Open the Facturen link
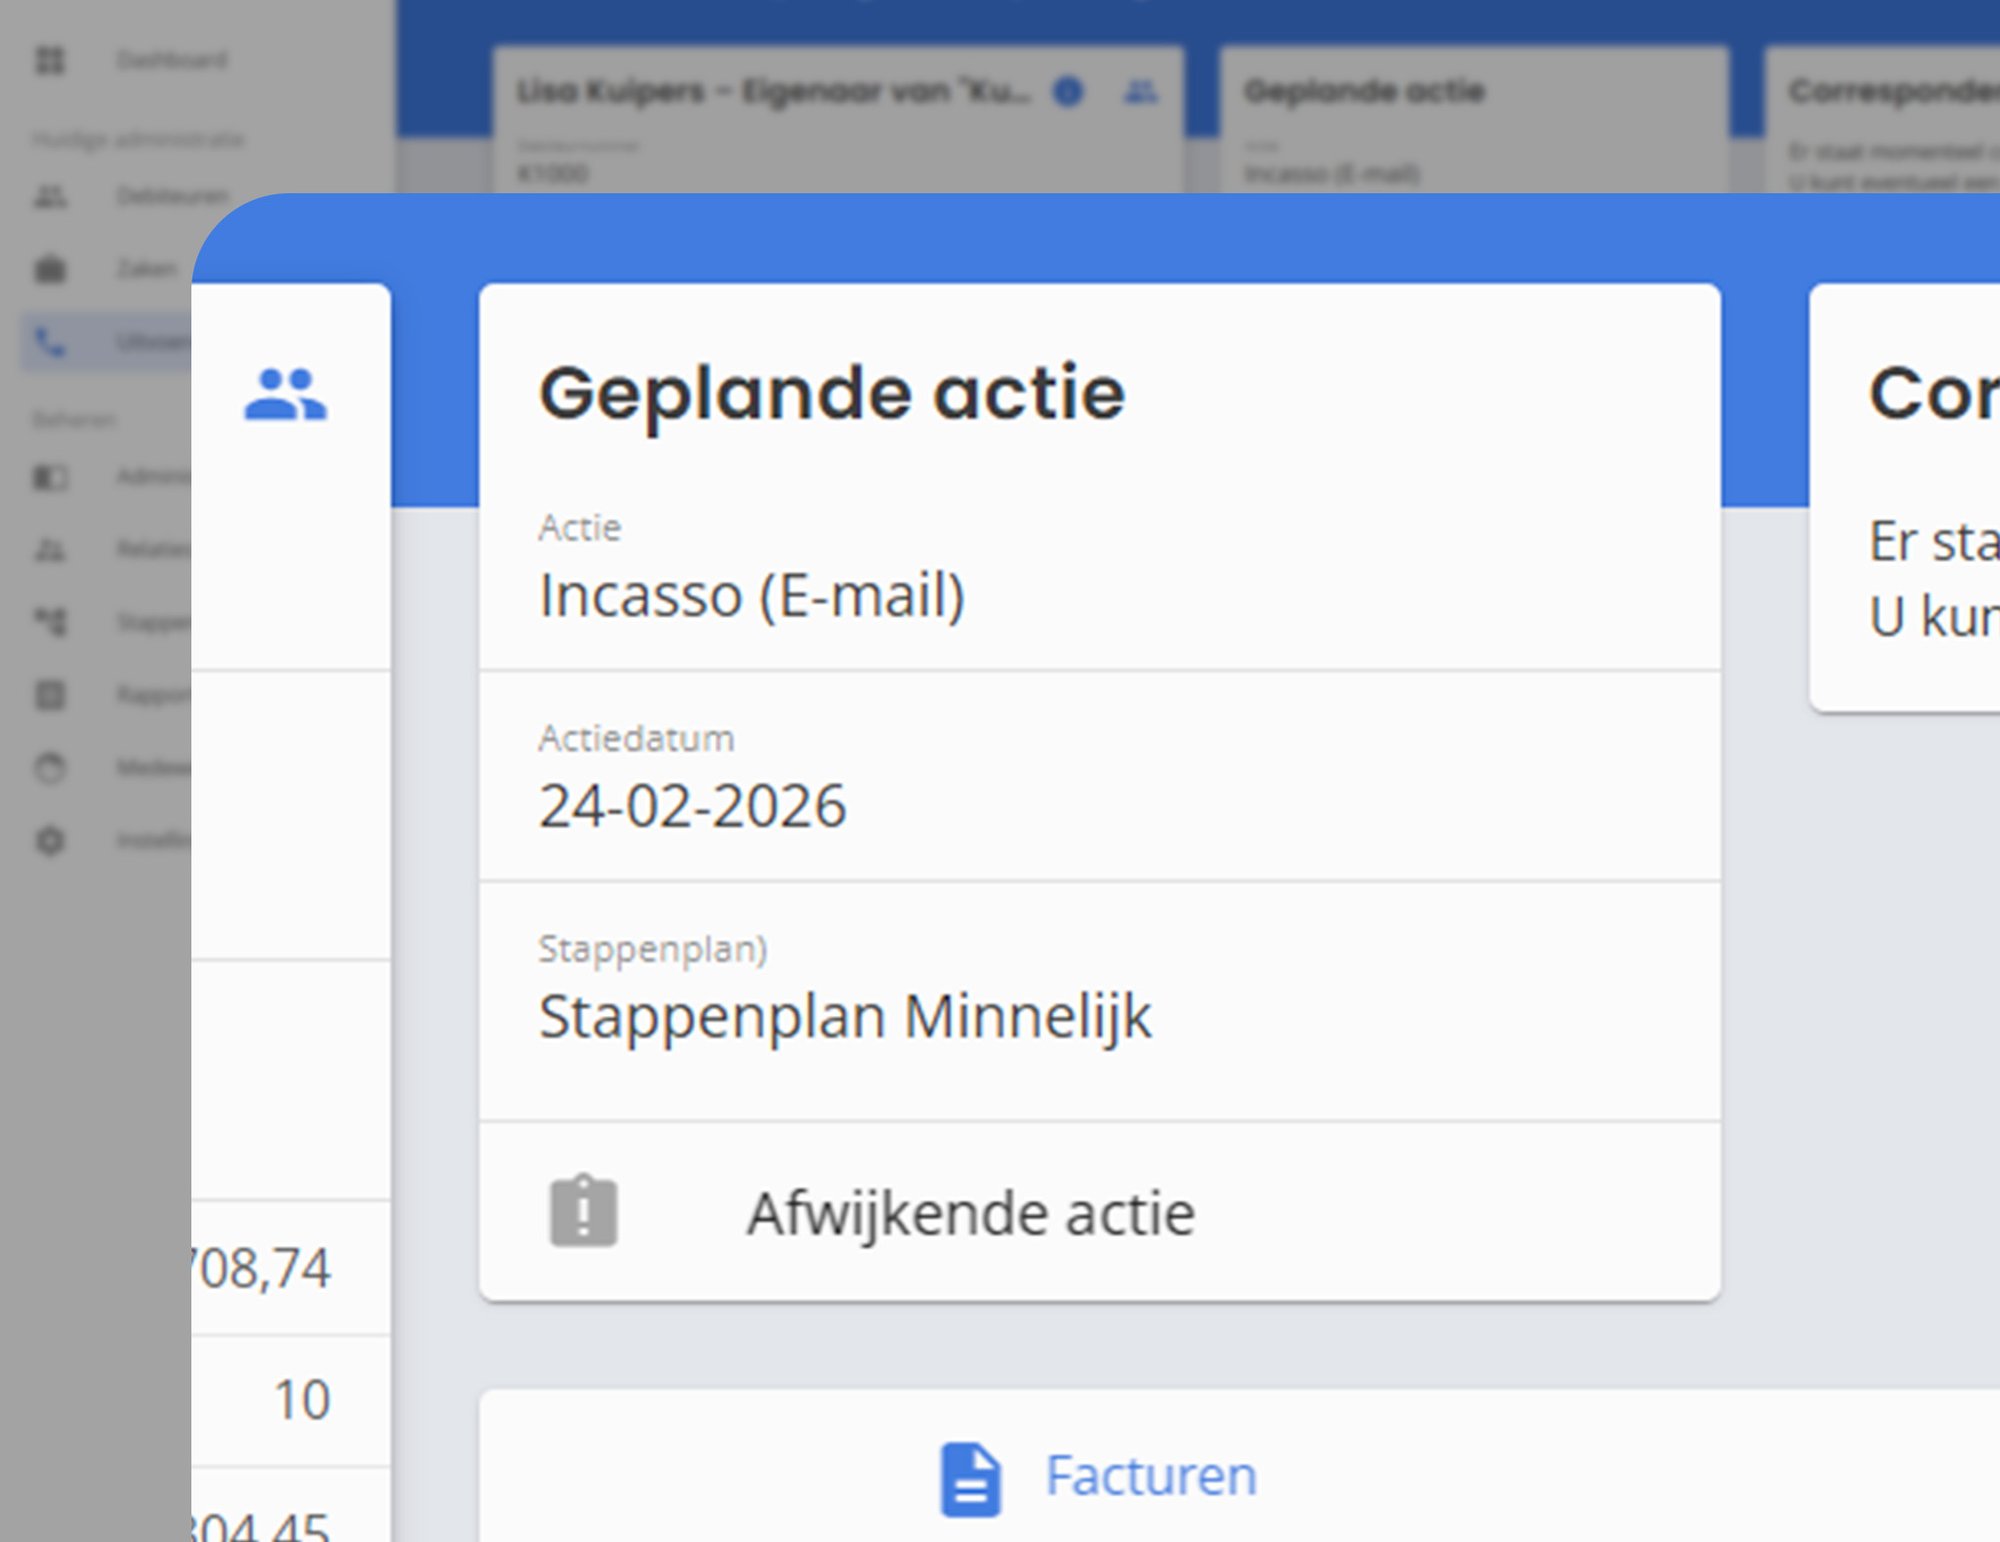Image resolution: width=2000 pixels, height=1542 pixels. [x=1151, y=1475]
